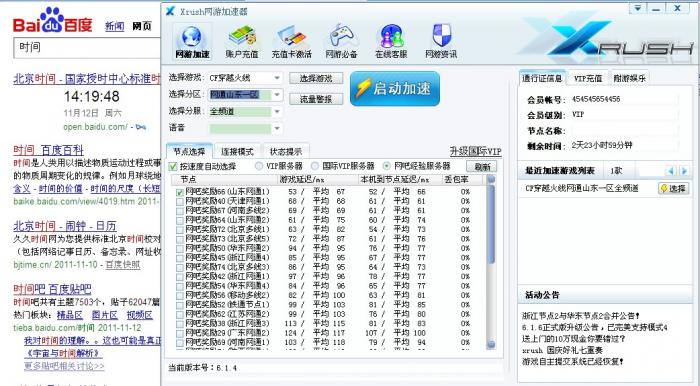Image resolution: width=700 pixels, height=386 pixels.
Task: Switch to the 附游娱乐 tab
Action: (x=629, y=78)
